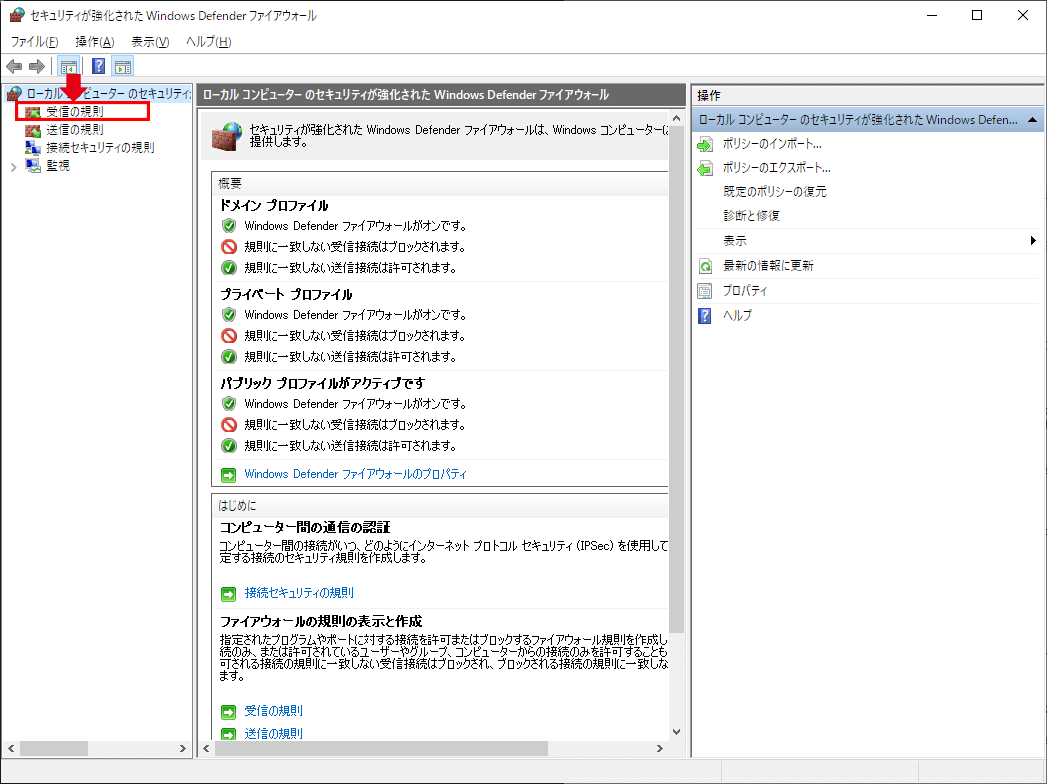Click the プロパティ icon in actions pane
The width and height of the screenshot is (1047, 784).
tap(705, 291)
